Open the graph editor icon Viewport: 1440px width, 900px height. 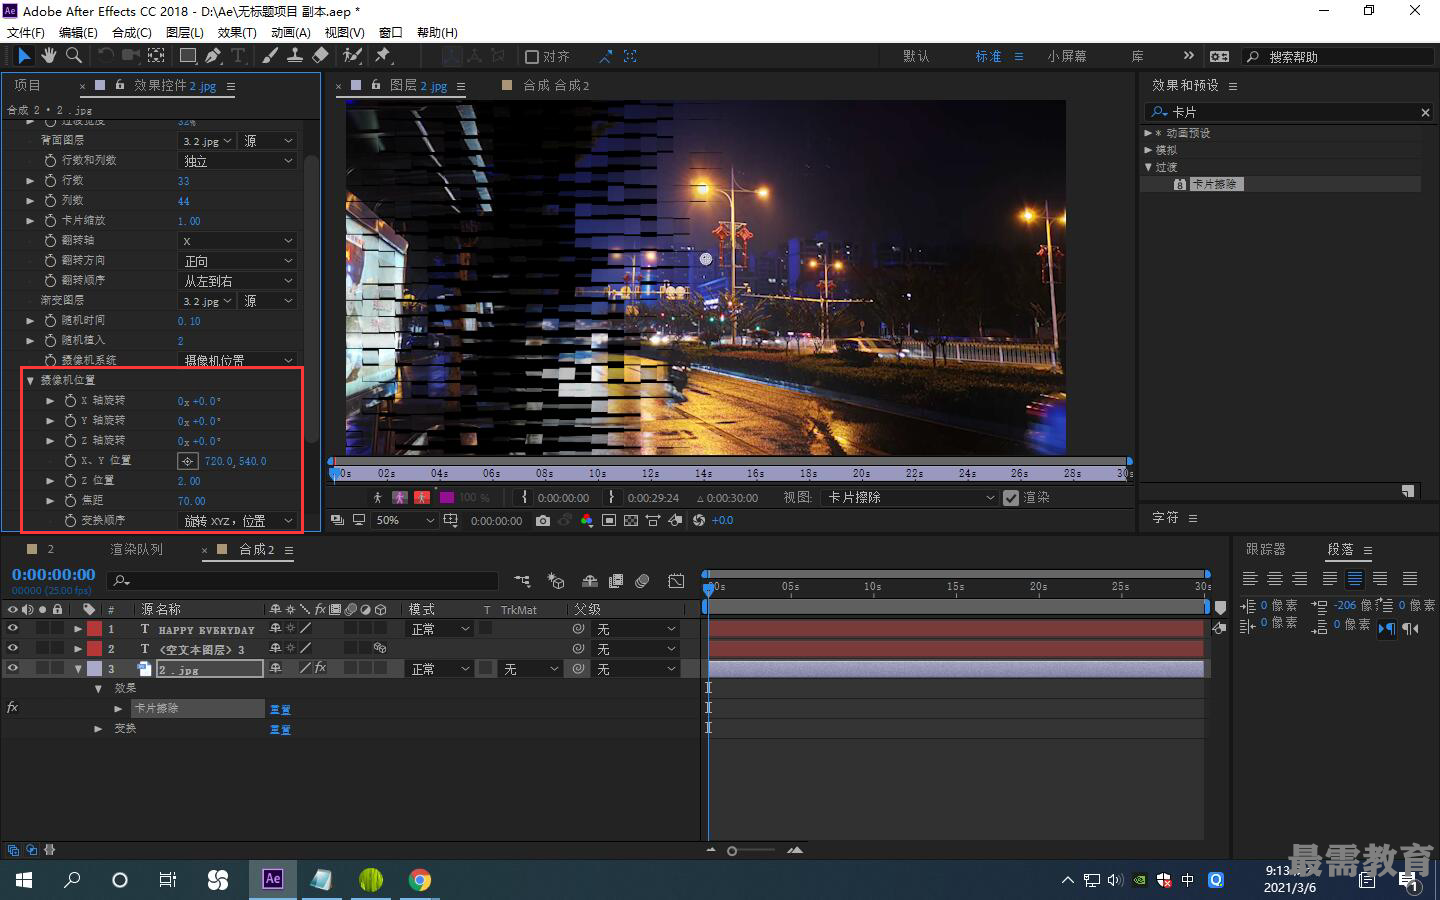click(676, 581)
